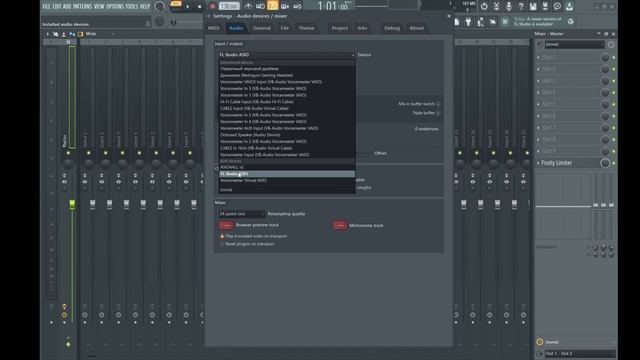
Task: Click the download content library icon
Action: click(x=569, y=6)
